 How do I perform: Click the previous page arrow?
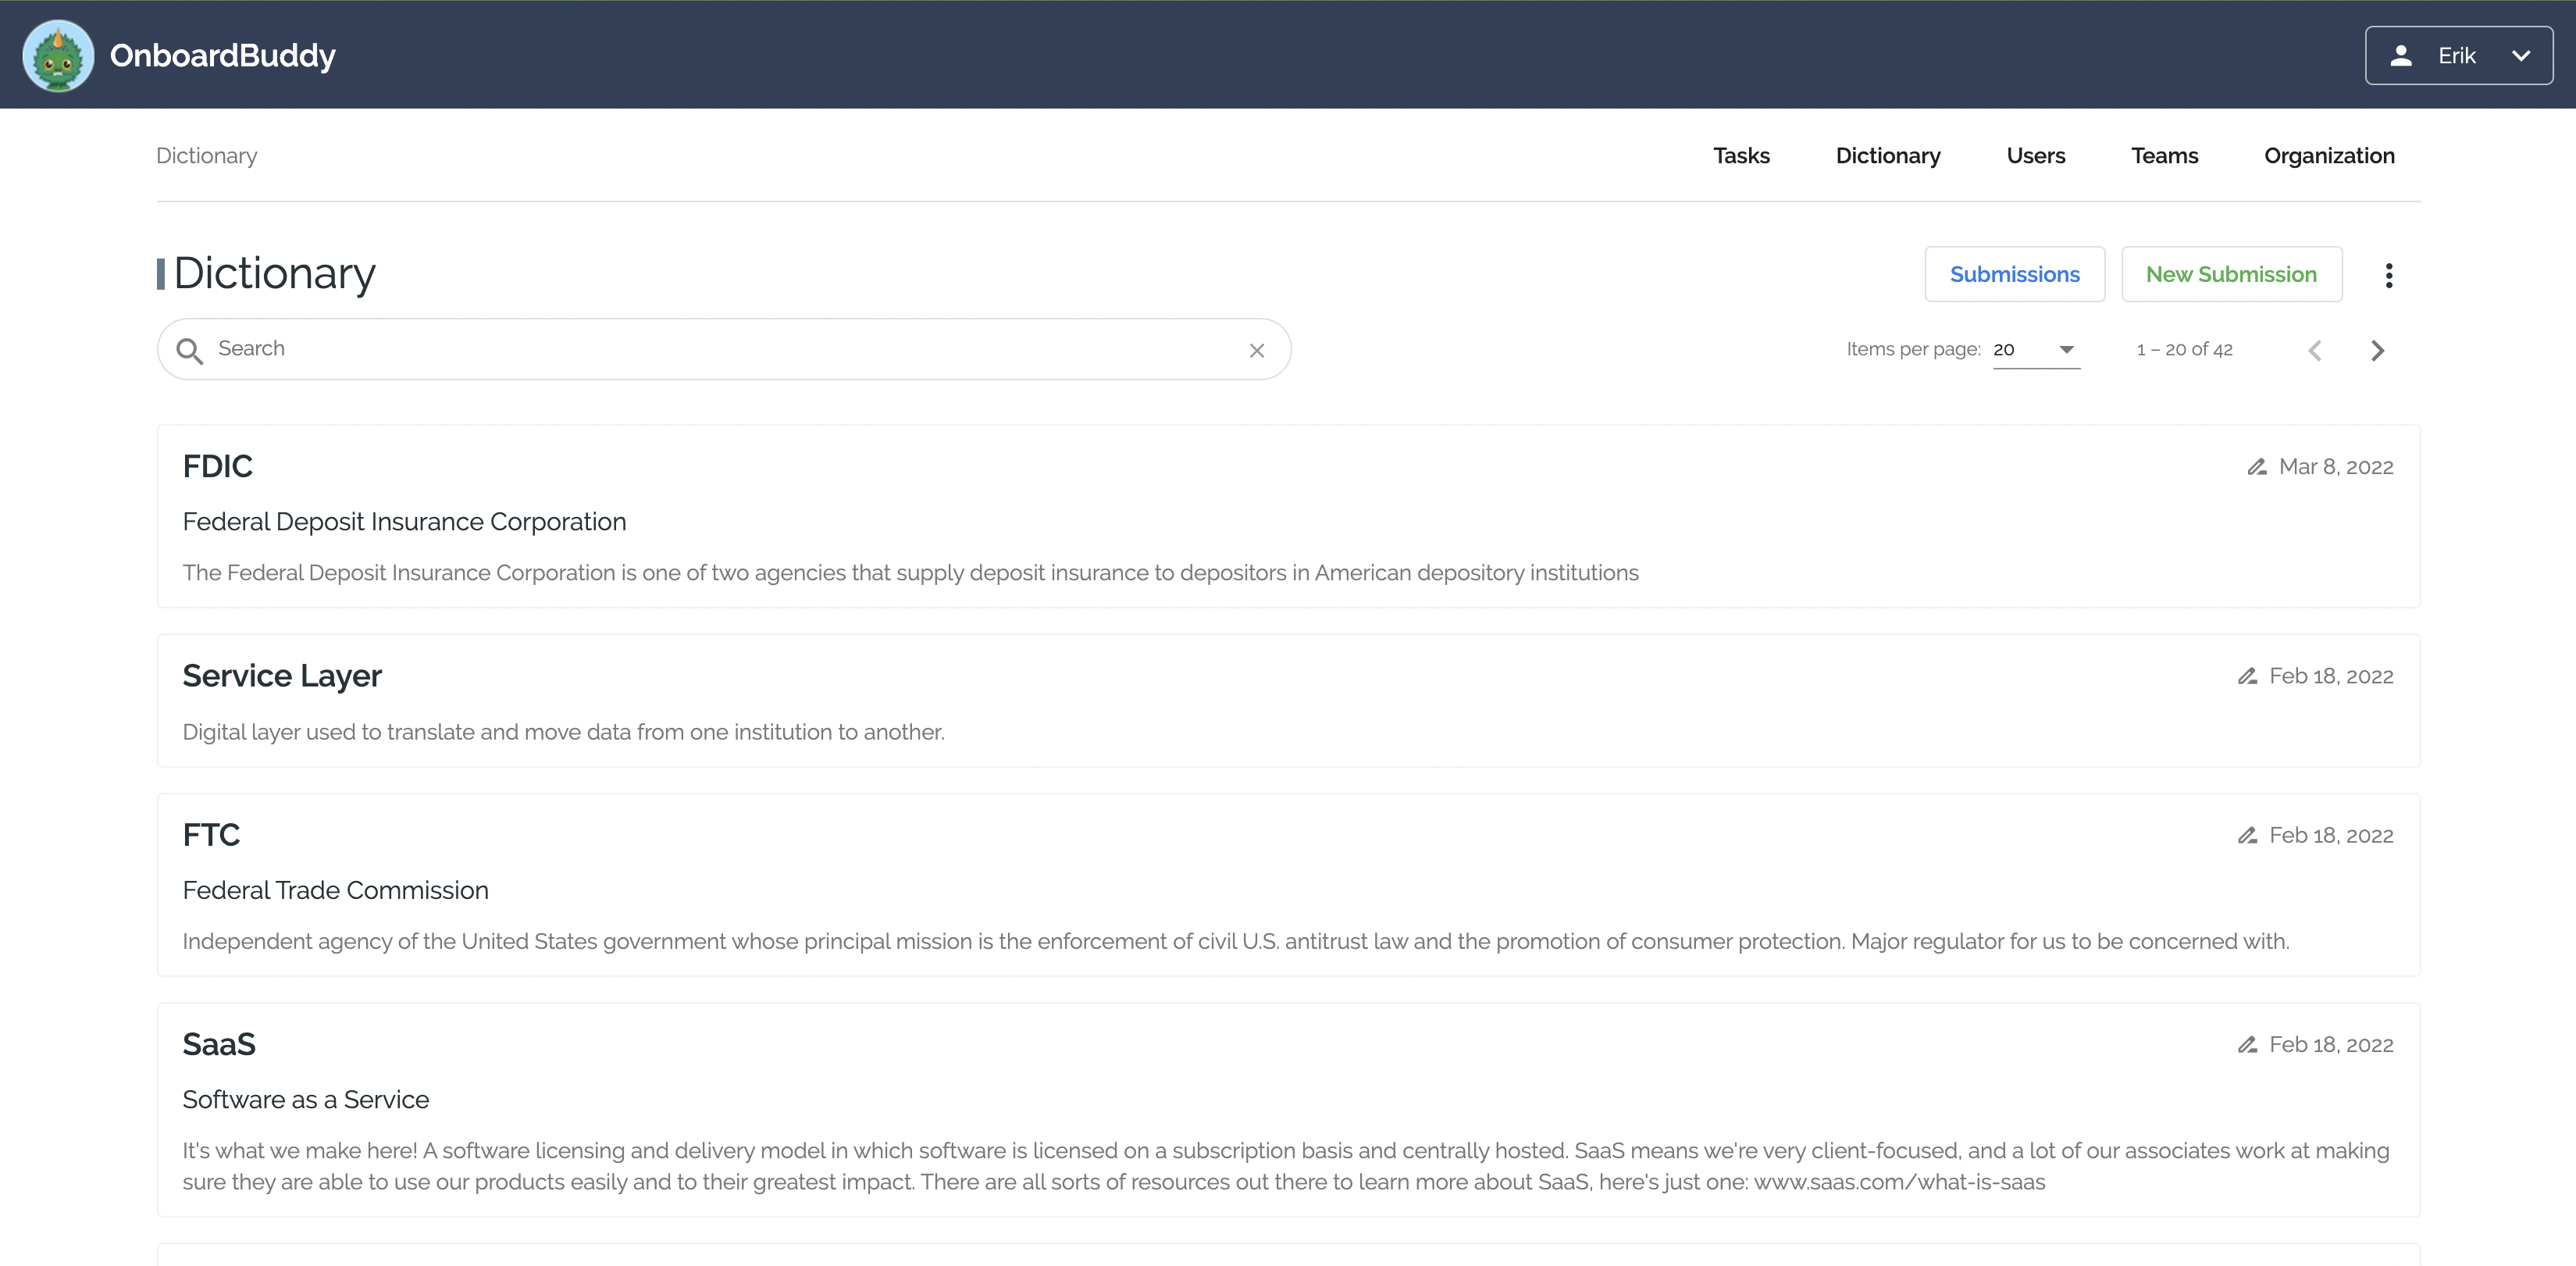click(x=2314, y=350)
